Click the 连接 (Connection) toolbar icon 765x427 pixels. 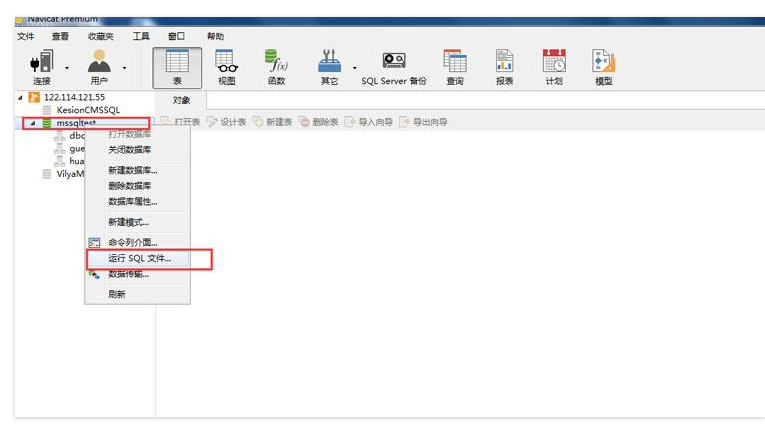(x=41, y=66)
